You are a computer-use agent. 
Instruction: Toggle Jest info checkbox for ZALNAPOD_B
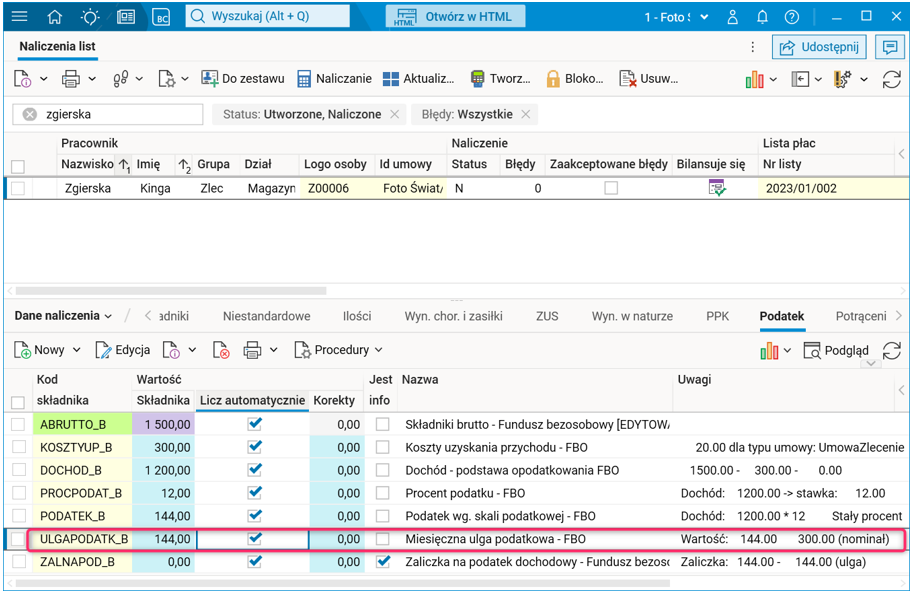382,562
